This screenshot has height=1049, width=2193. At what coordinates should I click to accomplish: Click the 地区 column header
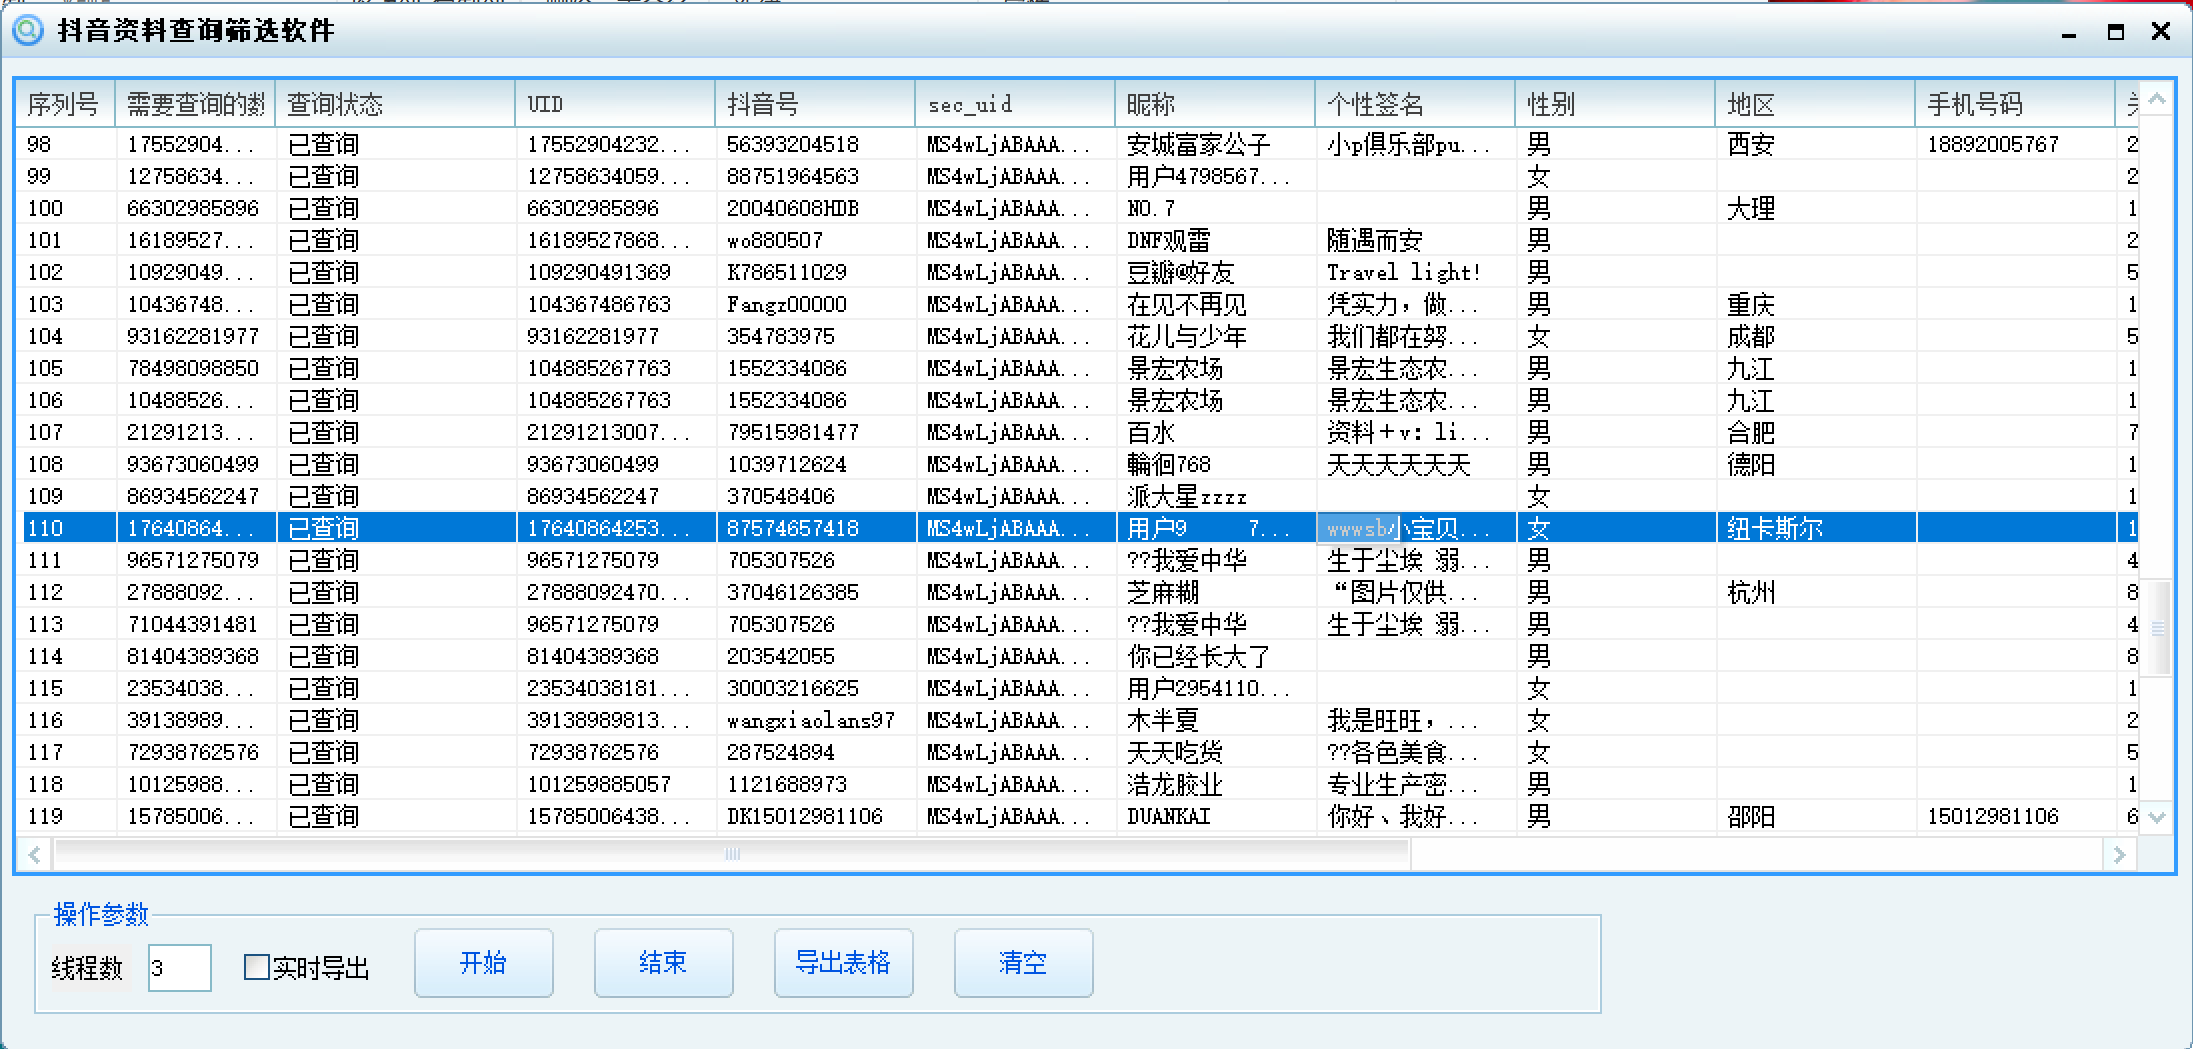[1815, 104]
